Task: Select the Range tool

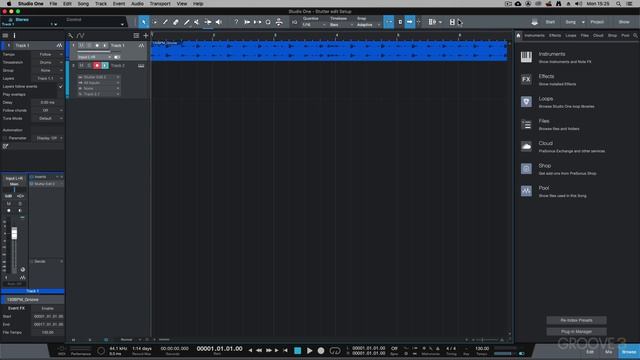Action: click(x=155, y=22)
